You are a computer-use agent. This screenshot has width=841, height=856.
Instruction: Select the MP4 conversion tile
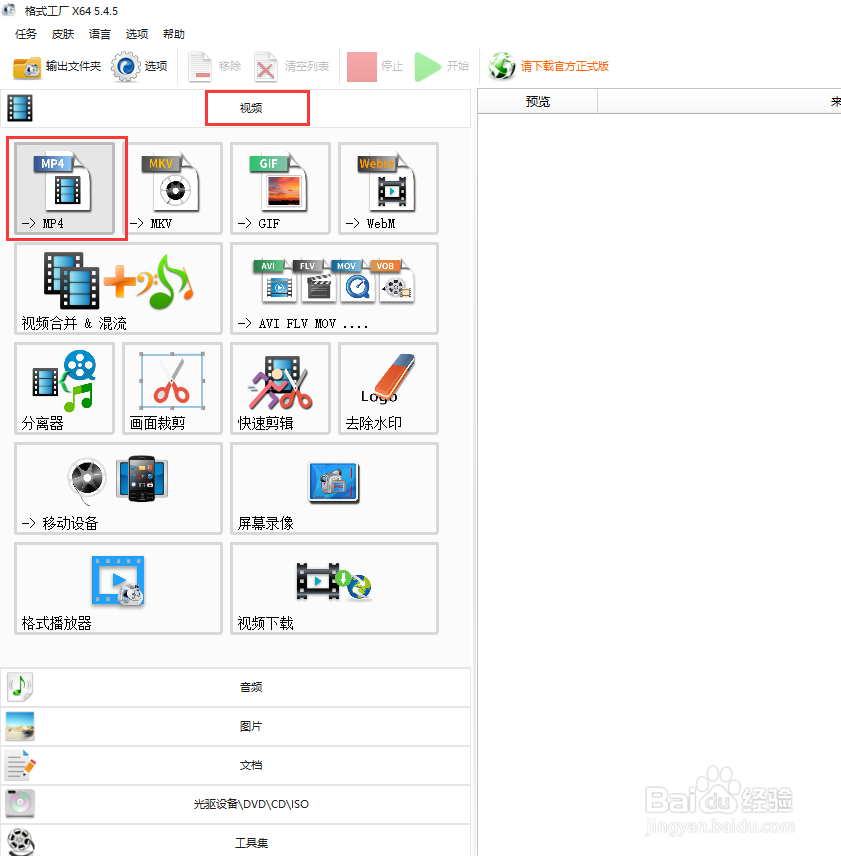point(64,188)
